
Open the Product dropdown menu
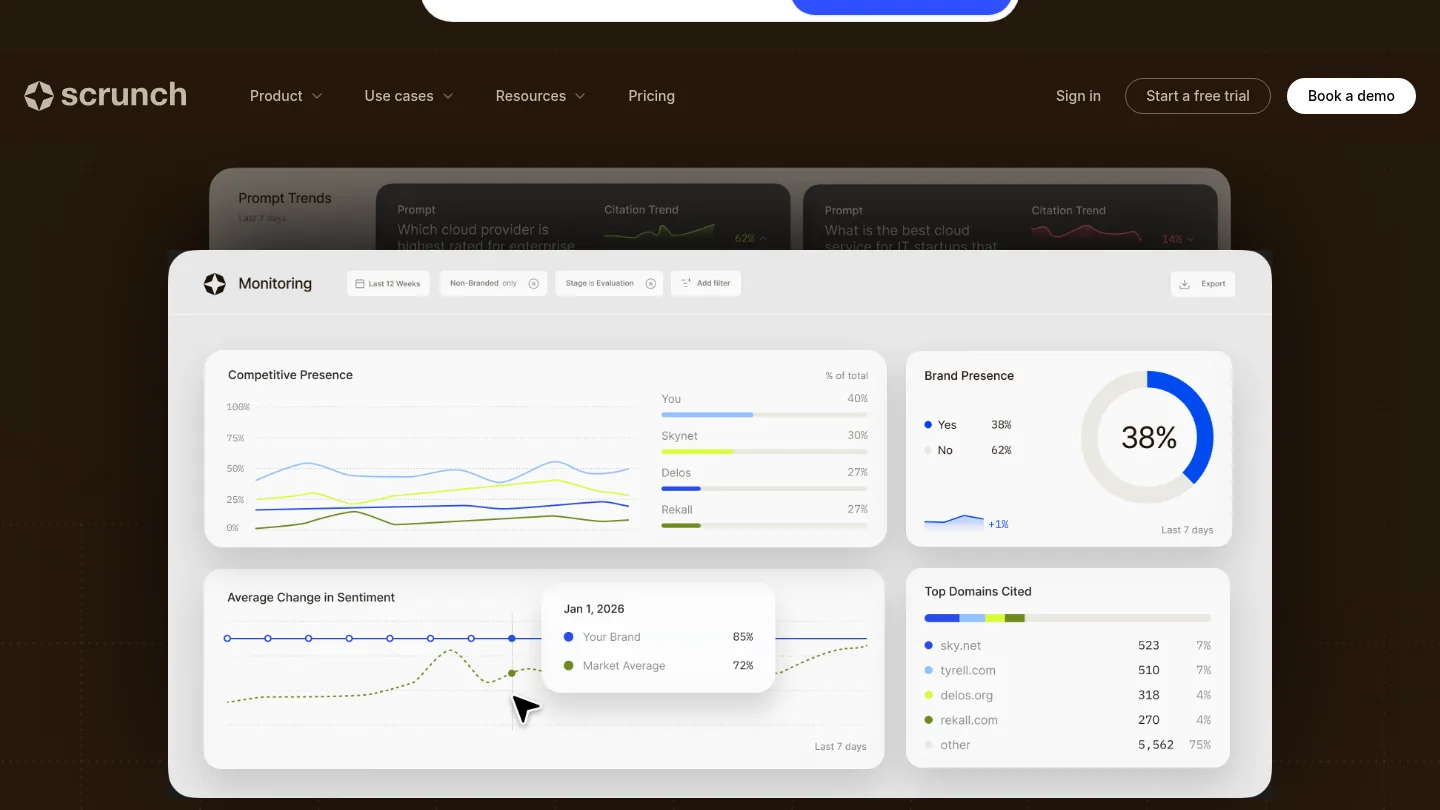tap(286, 96)
